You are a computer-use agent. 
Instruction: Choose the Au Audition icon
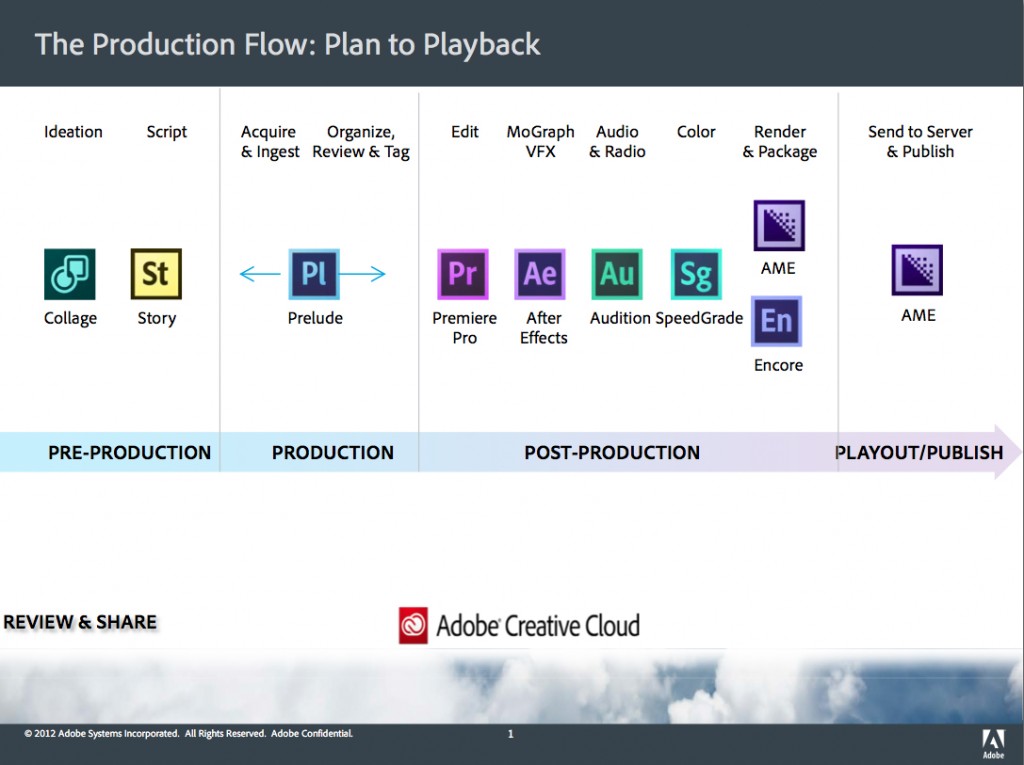click(x=617, y=274)
